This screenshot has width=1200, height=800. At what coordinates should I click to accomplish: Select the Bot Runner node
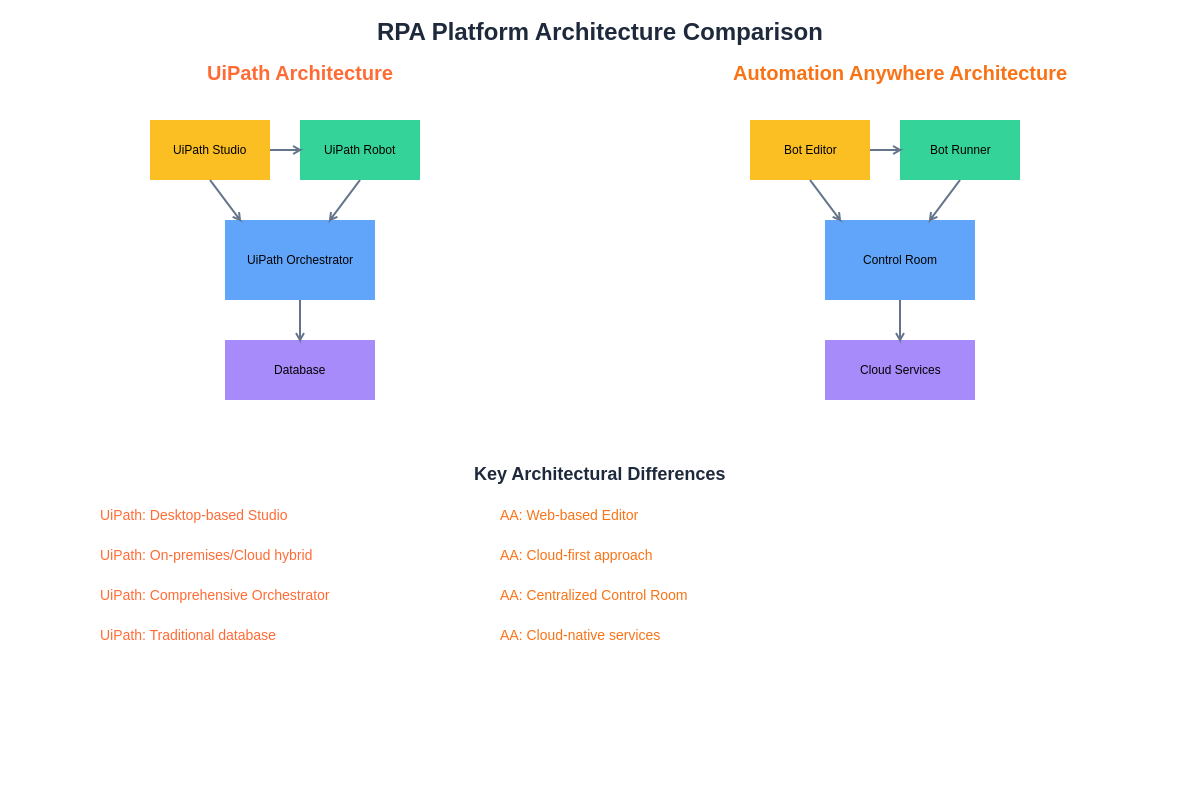pos(960,150)
